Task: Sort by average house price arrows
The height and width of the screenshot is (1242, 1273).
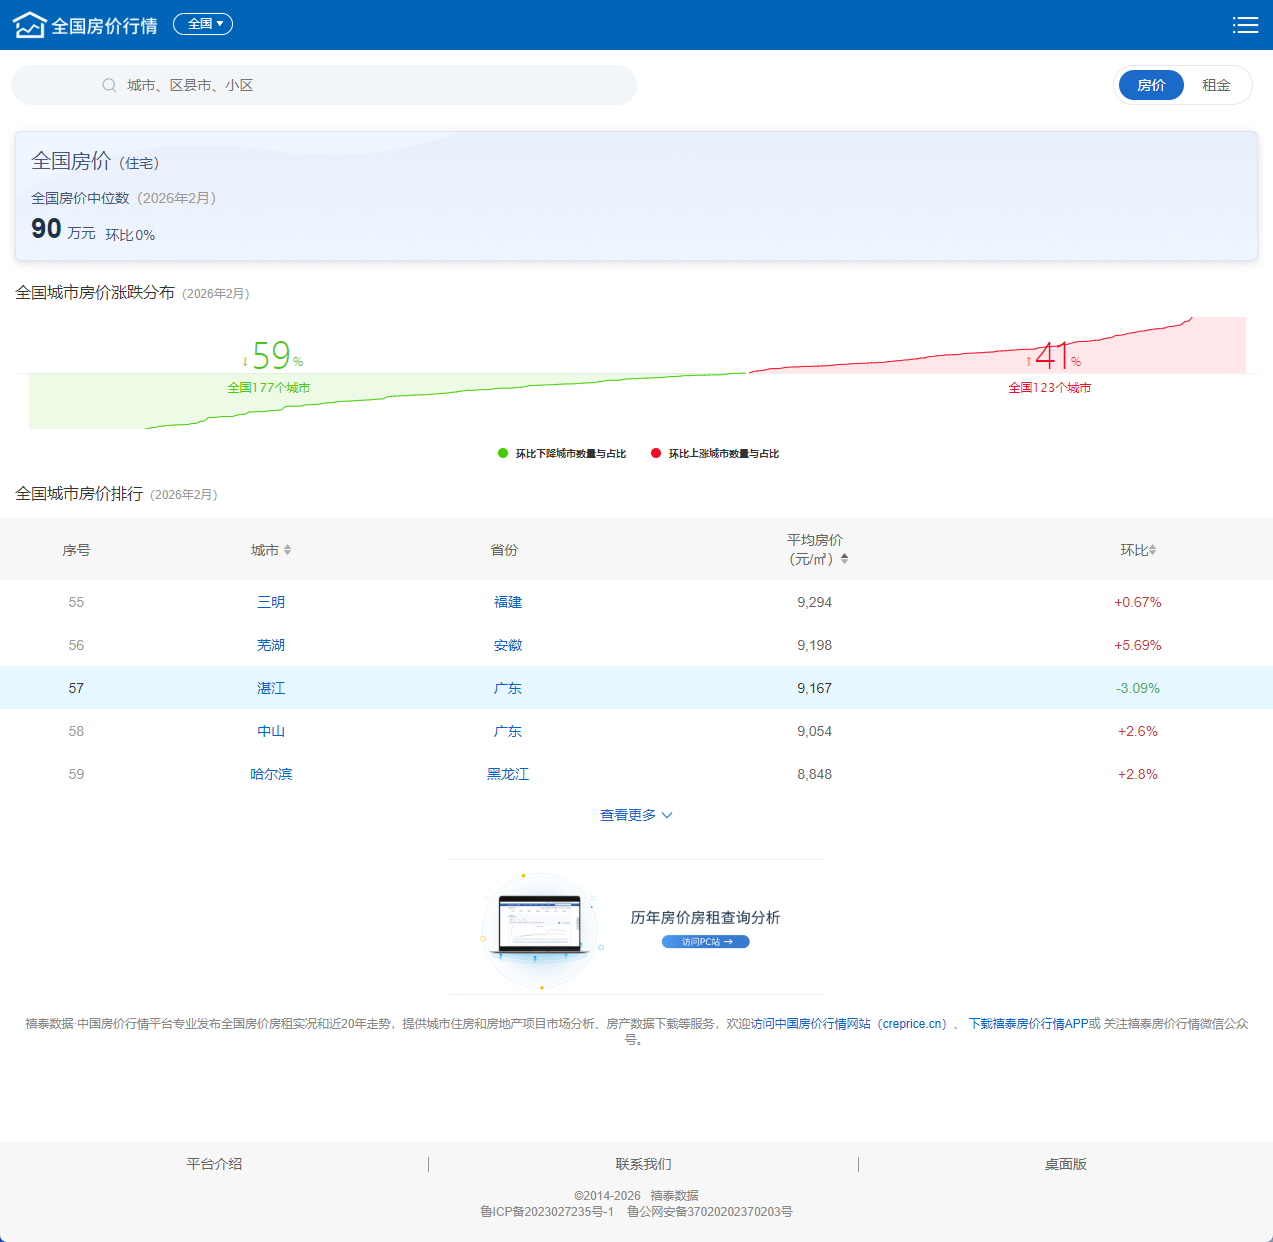Action: [845, 559]
